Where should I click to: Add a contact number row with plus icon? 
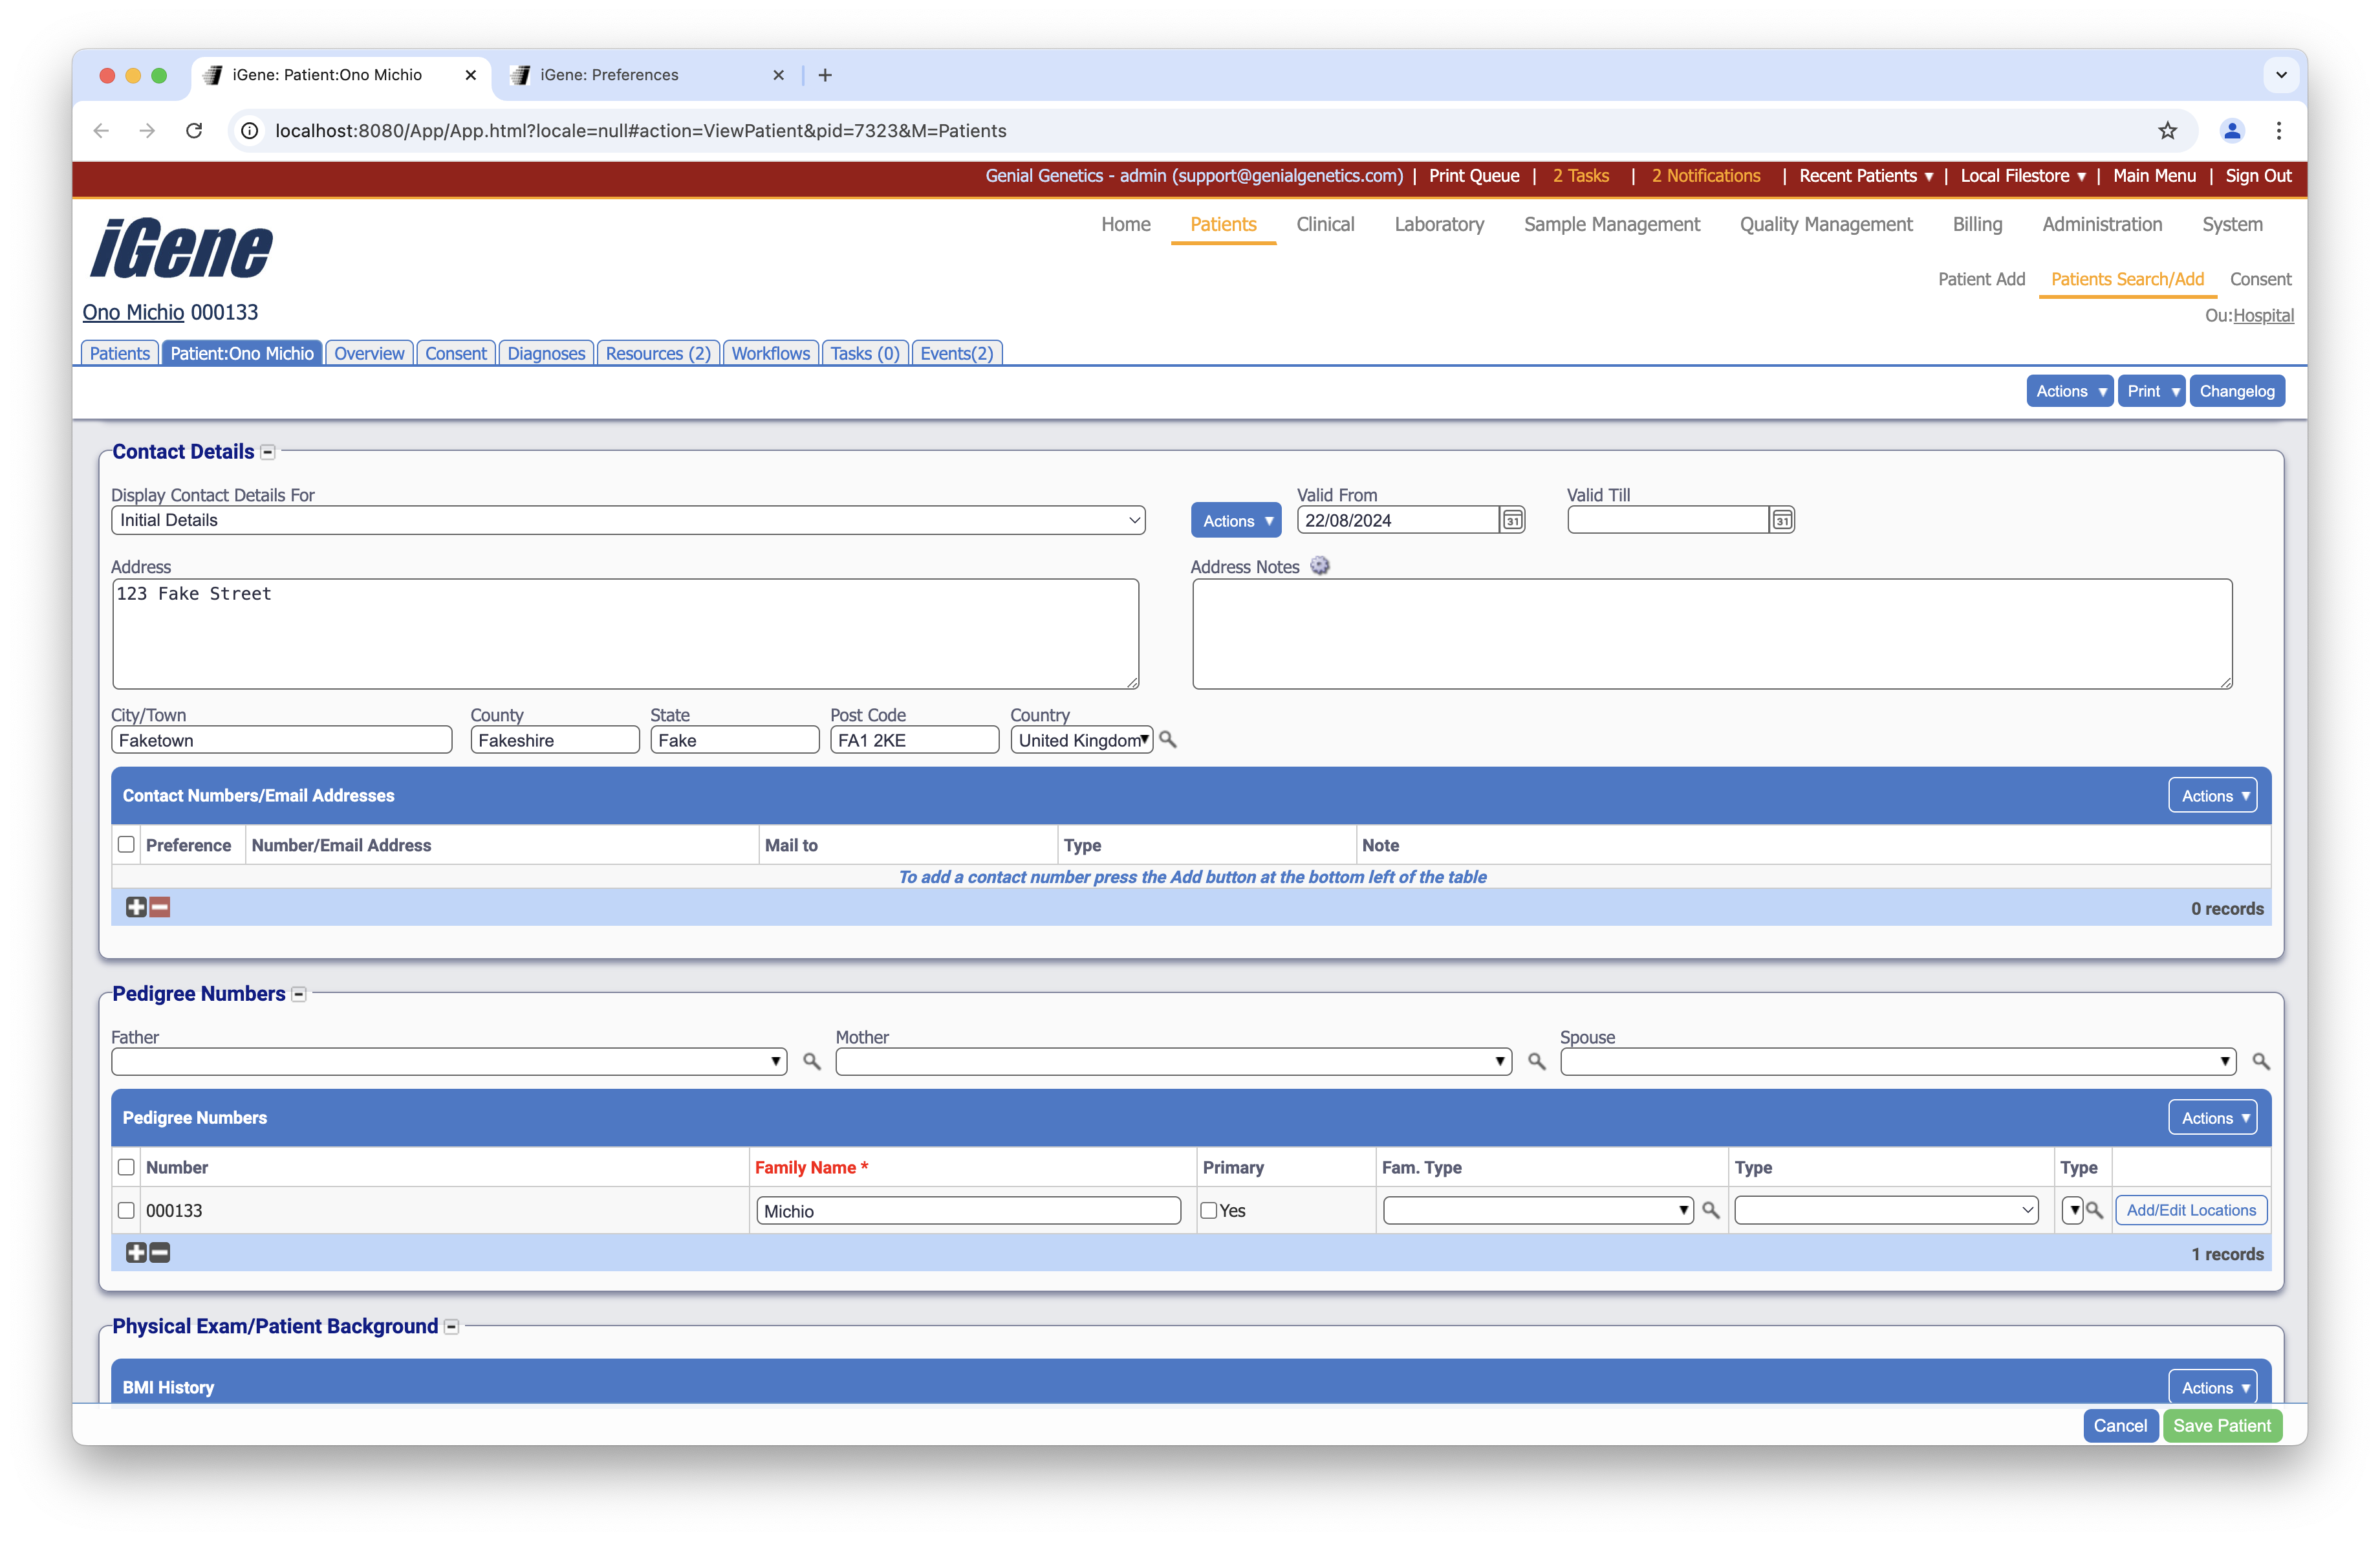[x=136, y=907]
